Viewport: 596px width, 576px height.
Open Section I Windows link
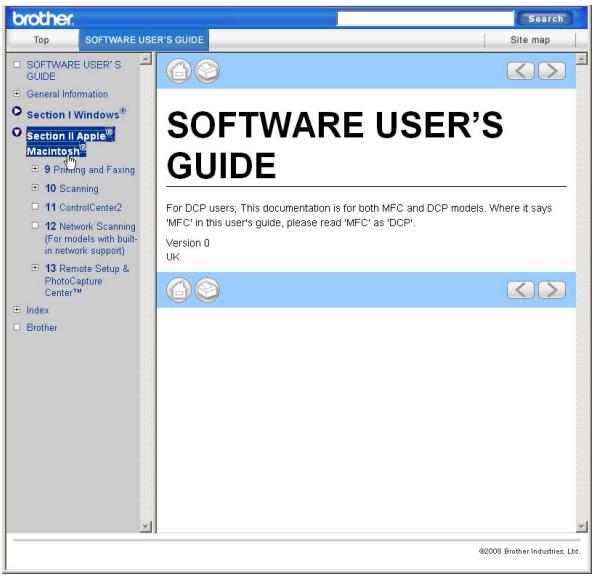tap(76, 114)
